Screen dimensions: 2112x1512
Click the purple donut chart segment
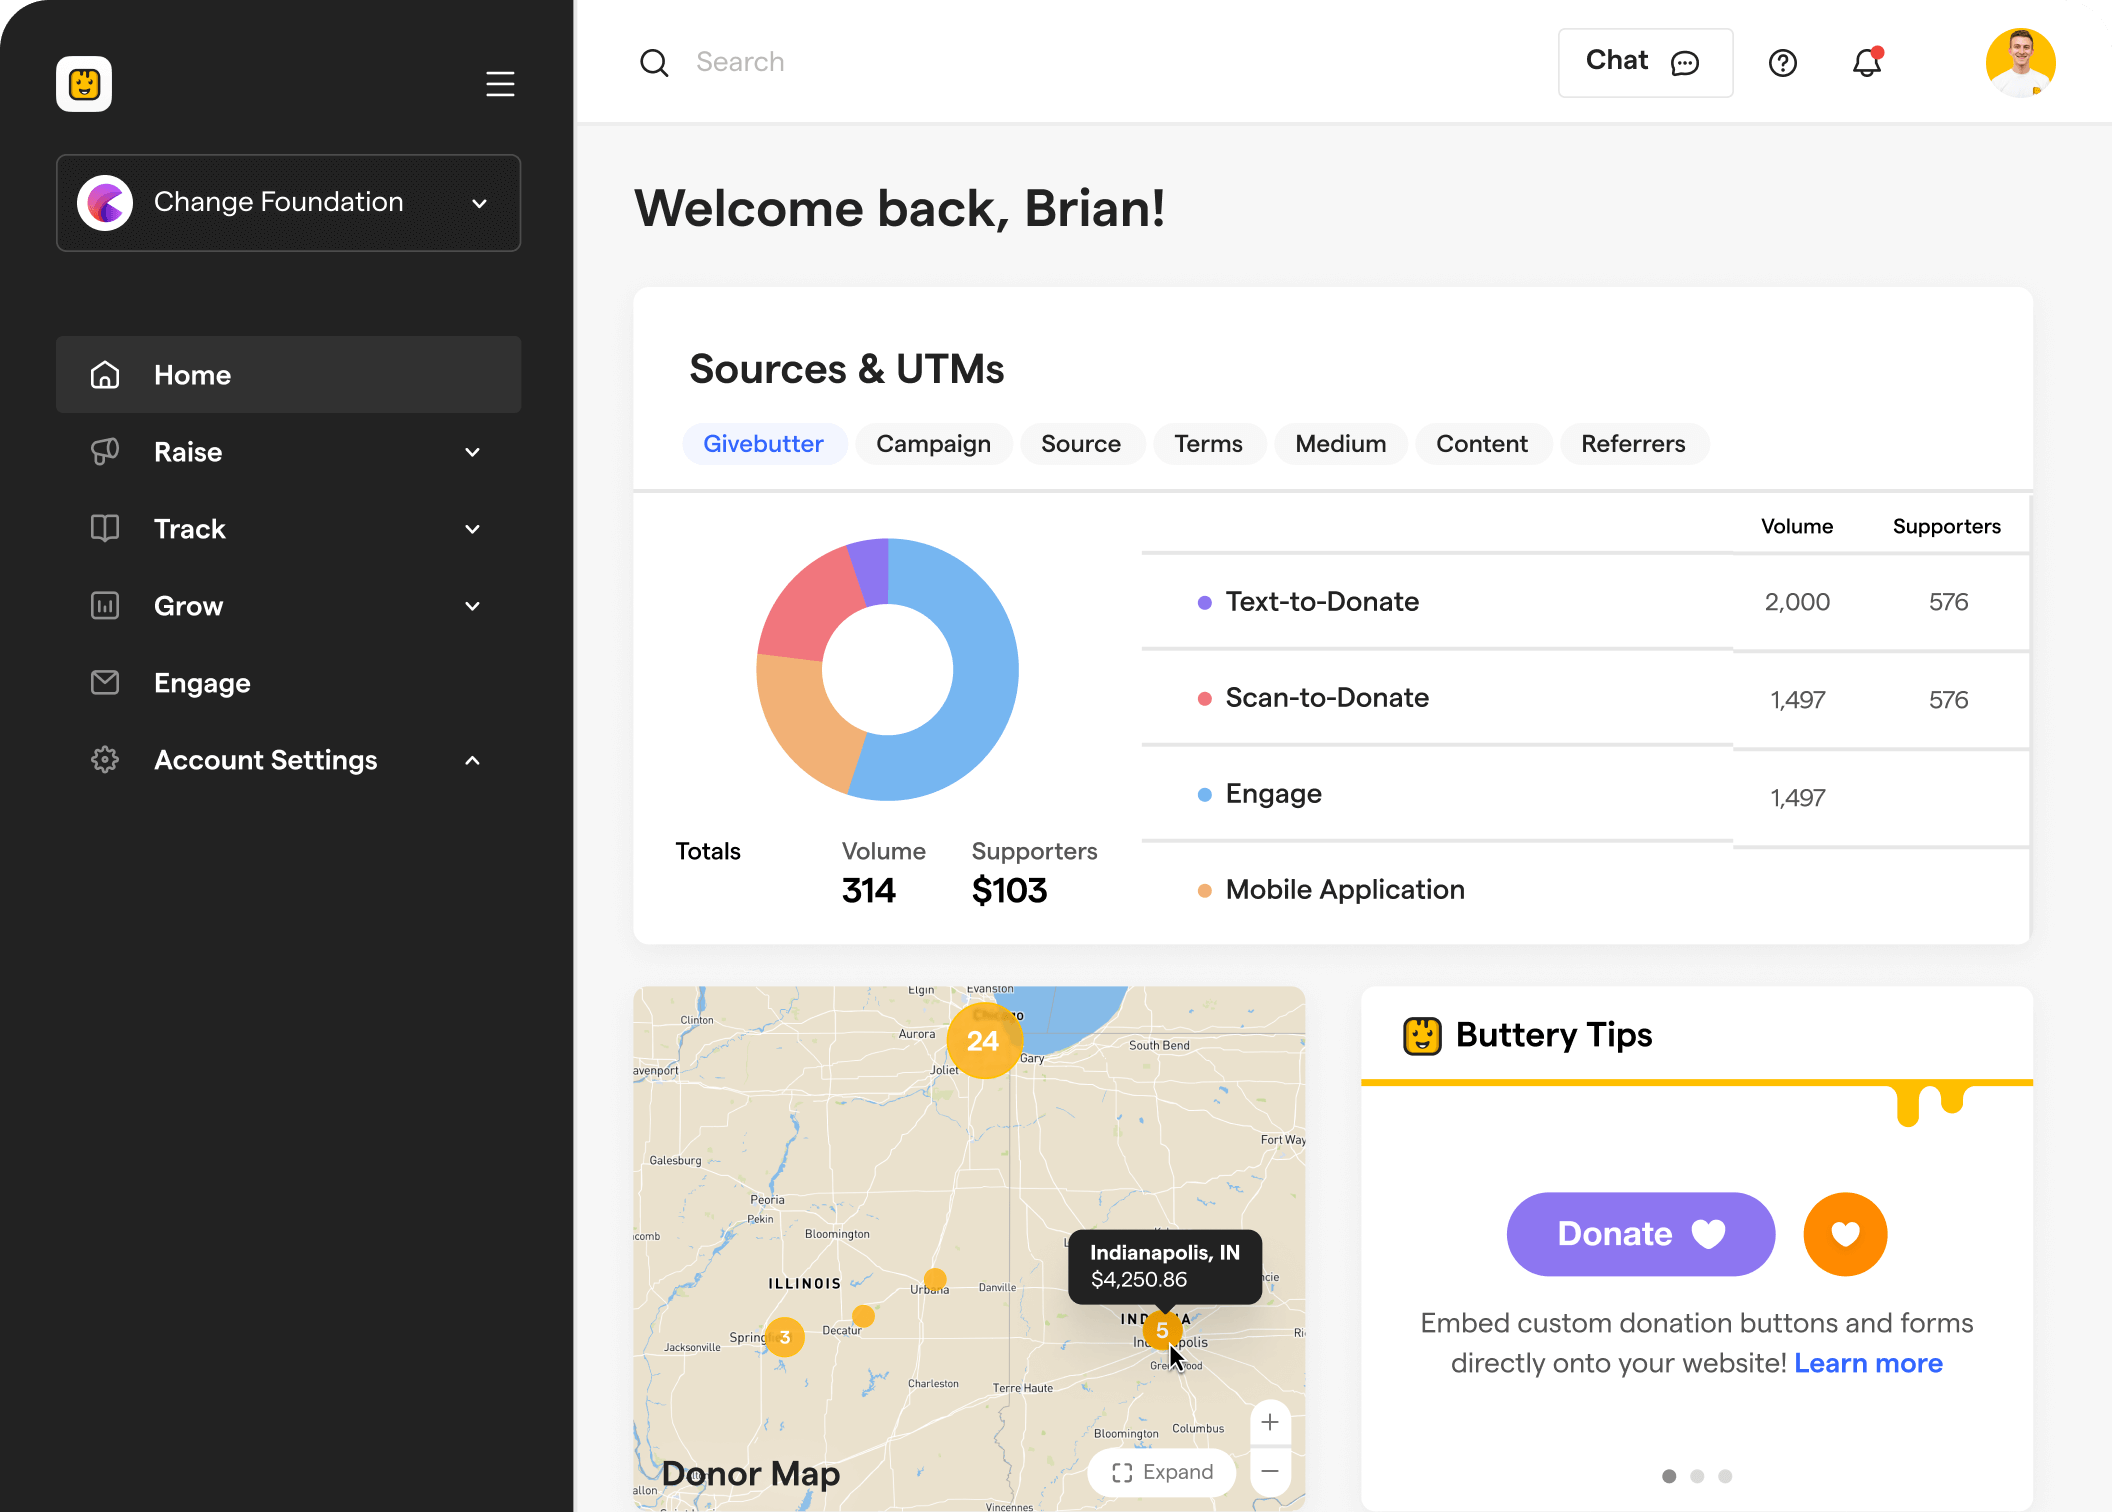point(870,572)
